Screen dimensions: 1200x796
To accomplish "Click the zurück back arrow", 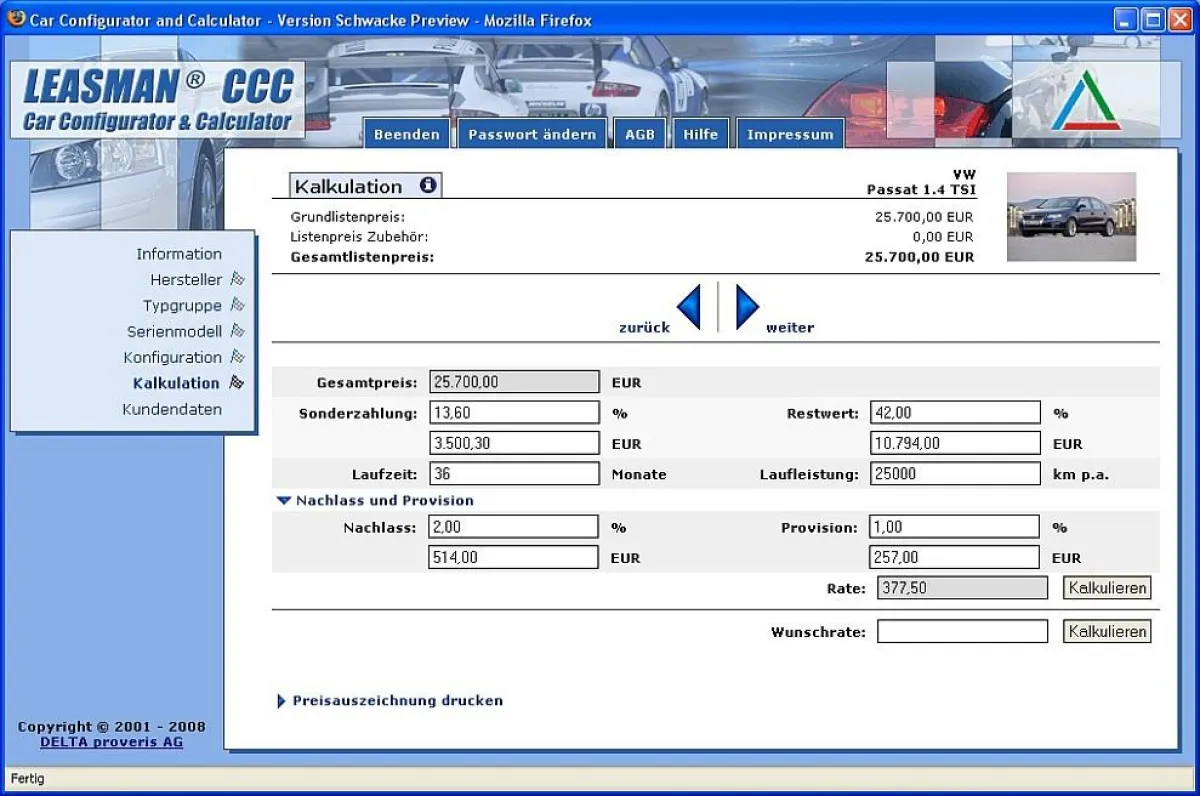I will tap(691, 307).
